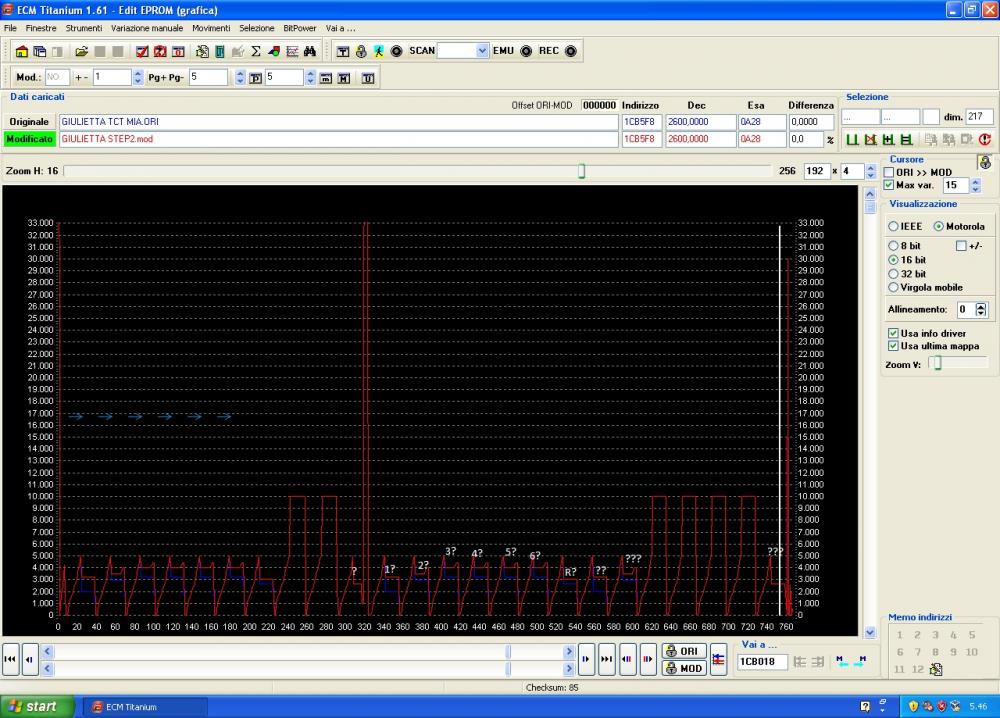Open the File menu
Screen dimensions: 1000x718
(x=10, y=28)
